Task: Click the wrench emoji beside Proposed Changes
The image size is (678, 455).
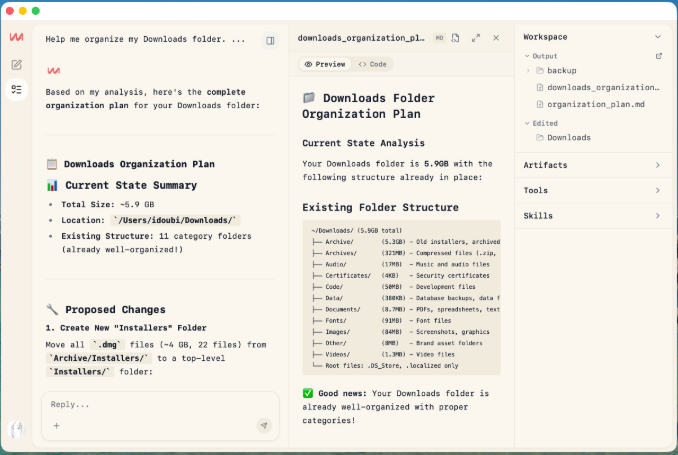Action: click(52, 309)
